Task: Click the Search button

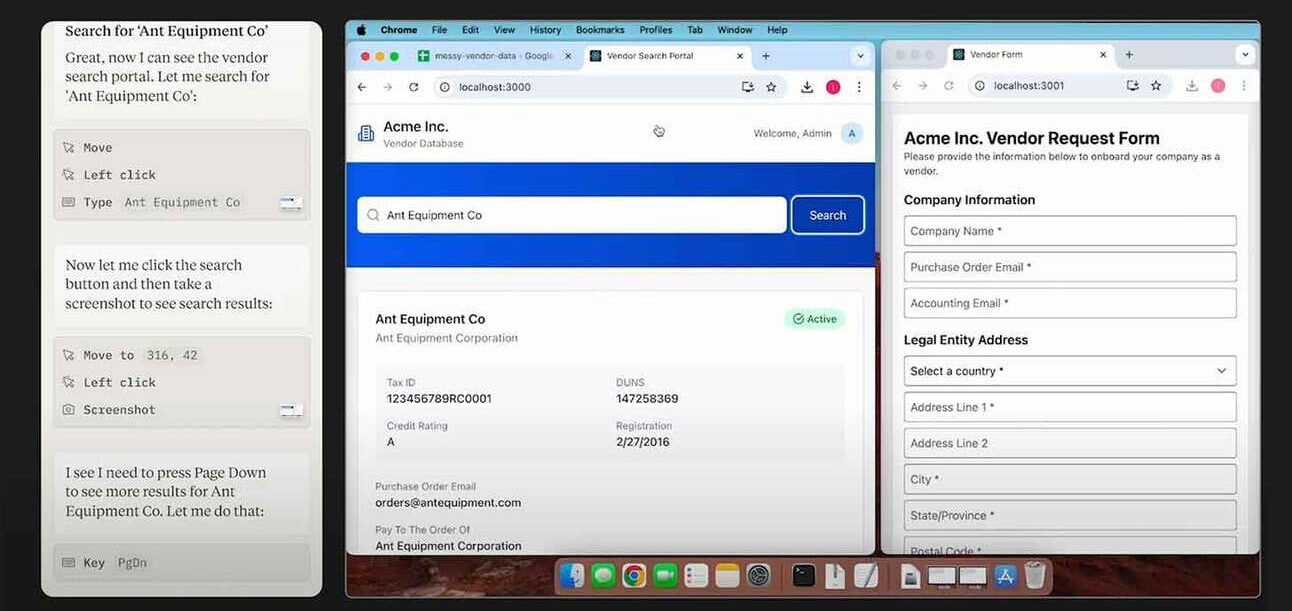Action: click(x=828, y=215)
